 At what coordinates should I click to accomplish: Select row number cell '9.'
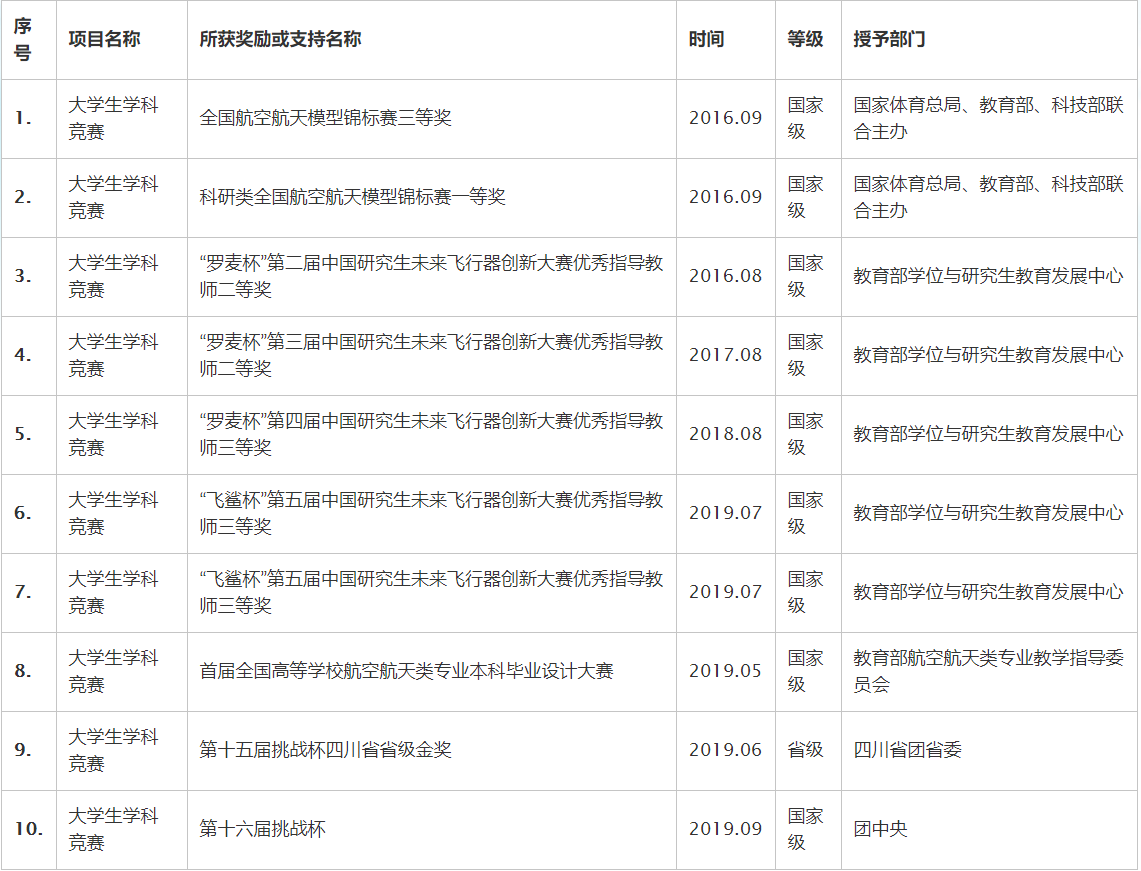tap(28, 751)
